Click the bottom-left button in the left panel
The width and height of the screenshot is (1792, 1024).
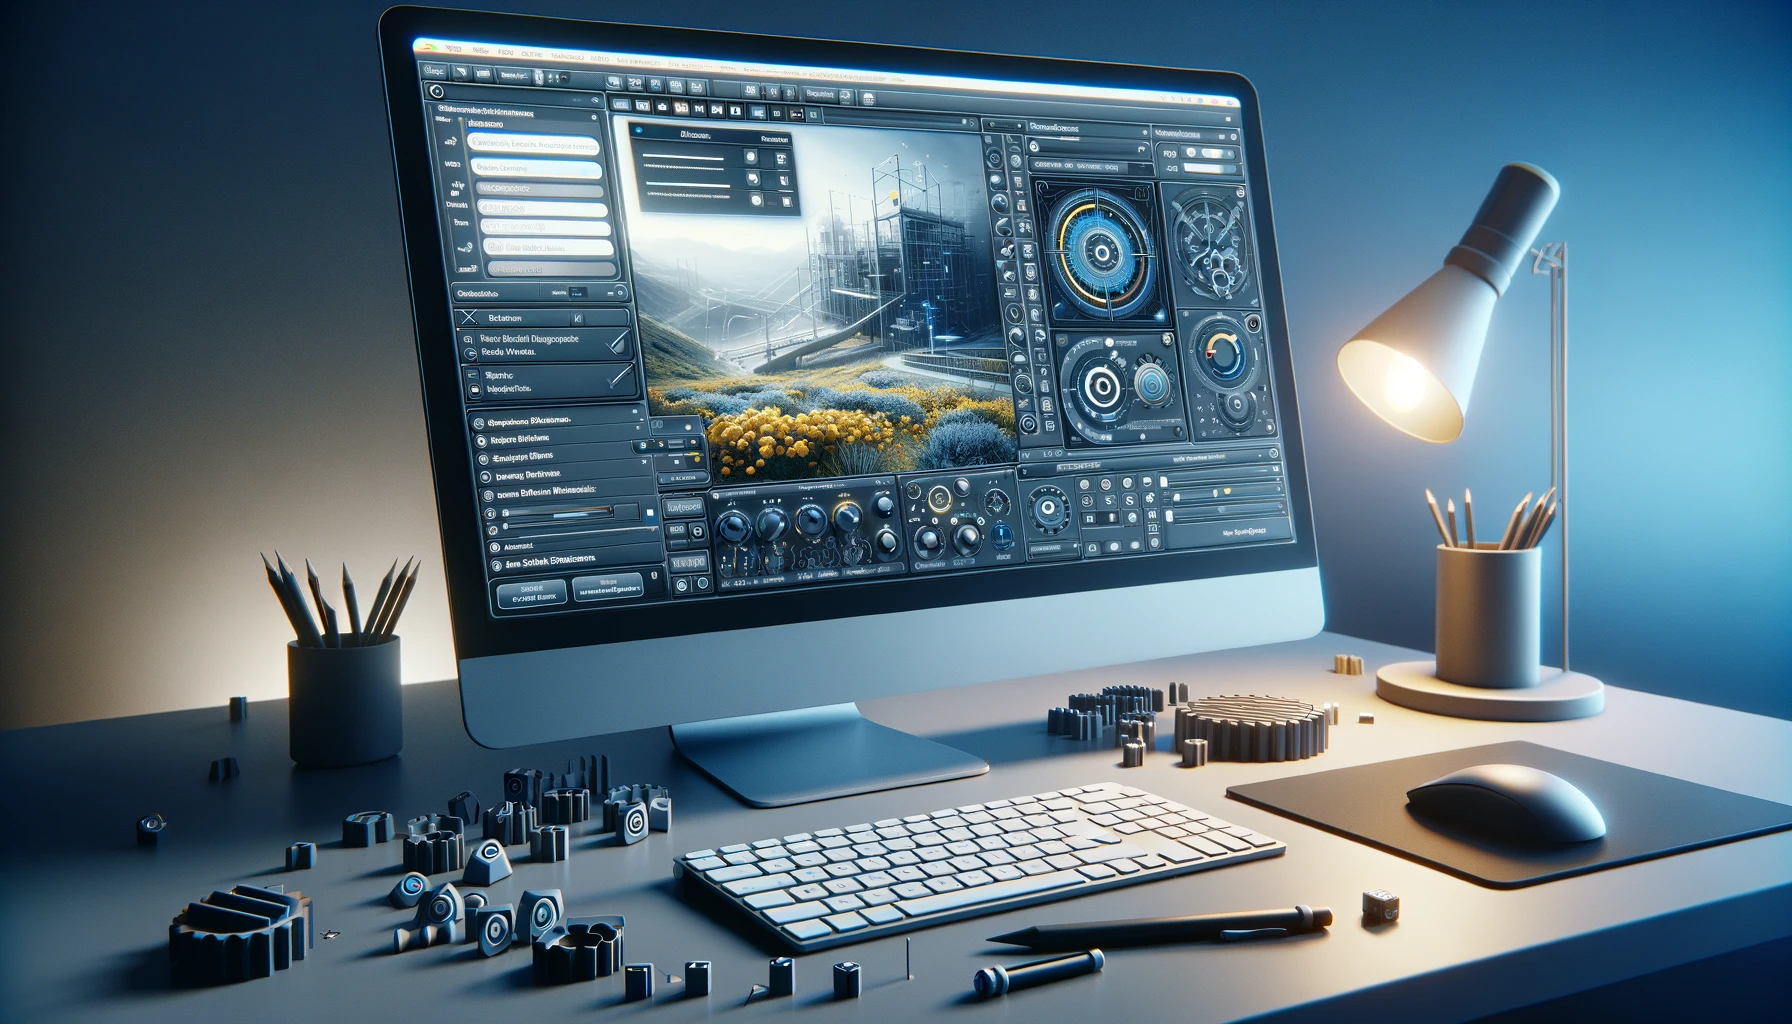pyautogui.click(x=531, y=595)
